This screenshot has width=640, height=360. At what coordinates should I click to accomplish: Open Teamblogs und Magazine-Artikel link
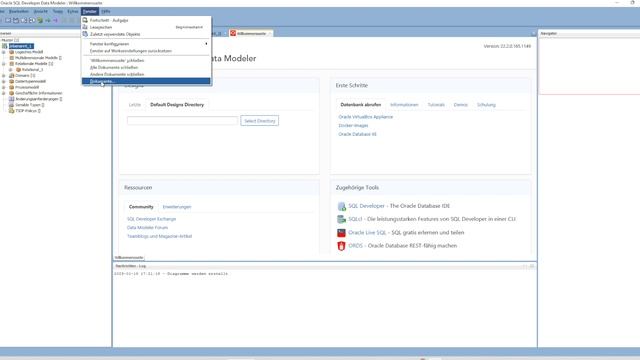[159, 236]
